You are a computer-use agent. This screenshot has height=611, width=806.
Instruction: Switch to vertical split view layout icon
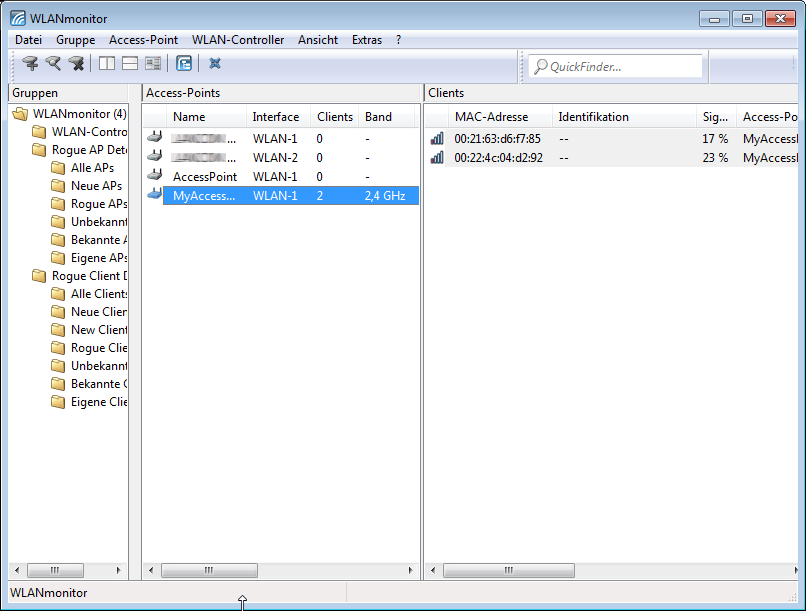(x=107, y=64)
